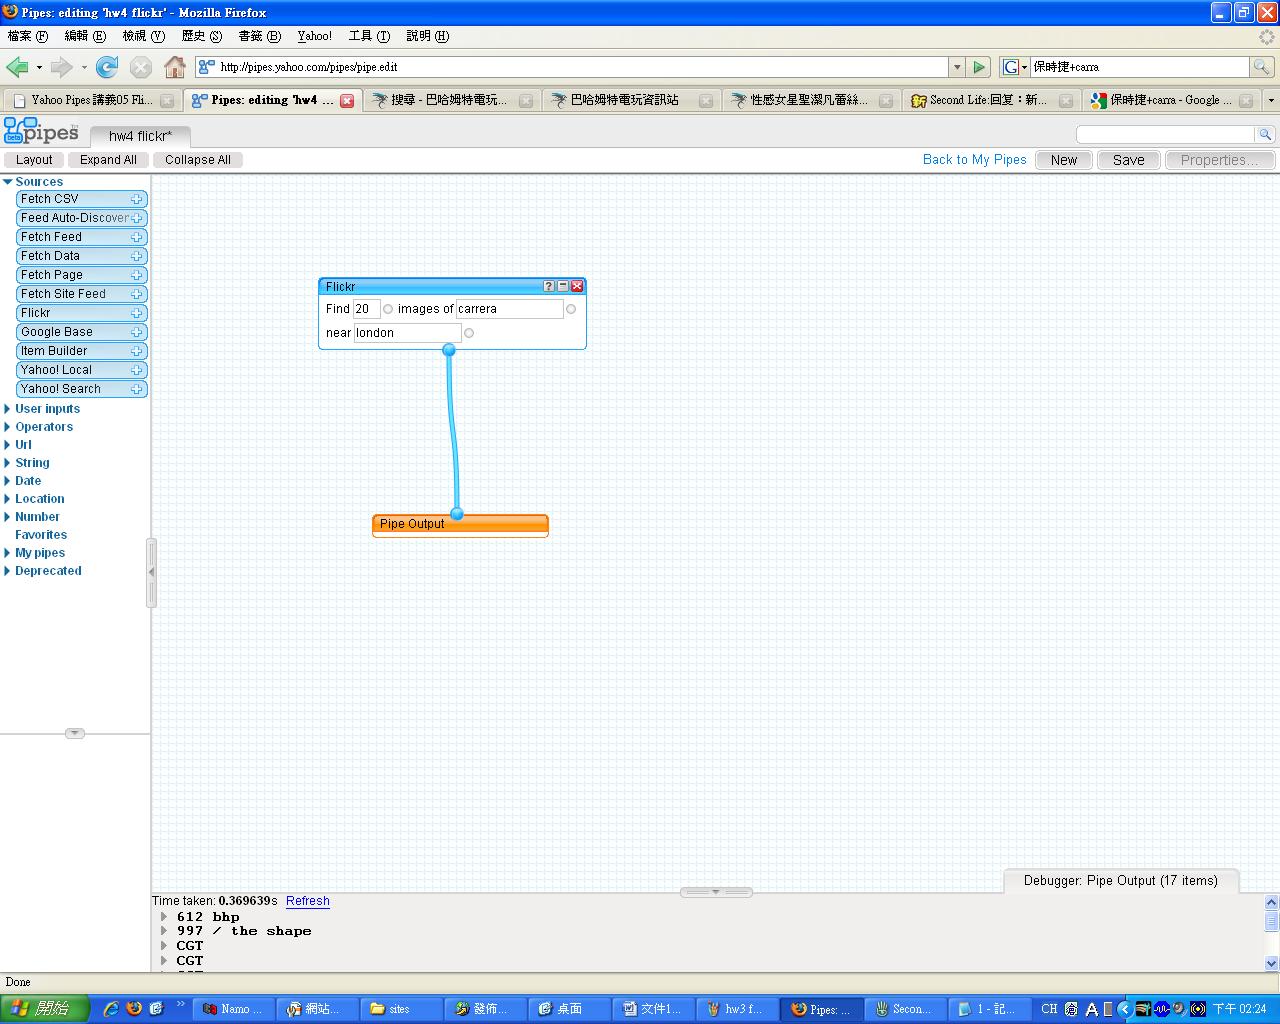Click the Back to My Pipes link
1280x1024 pixels.
(975, 160)
